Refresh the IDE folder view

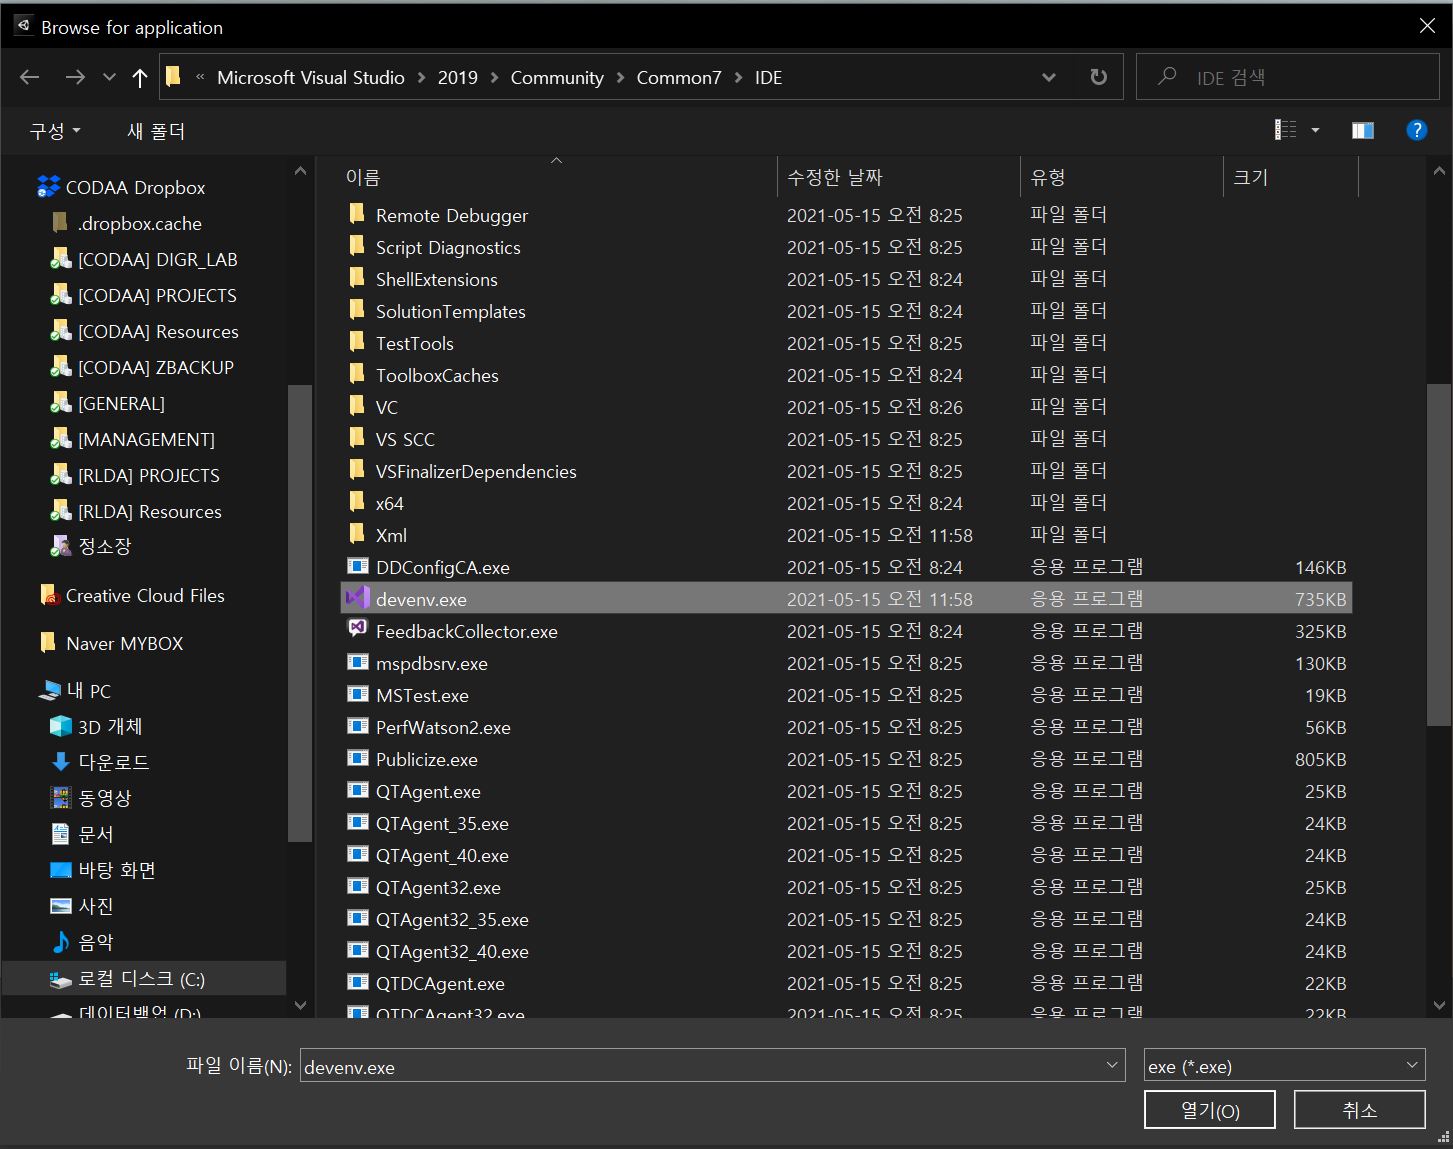pos(1098,77)
